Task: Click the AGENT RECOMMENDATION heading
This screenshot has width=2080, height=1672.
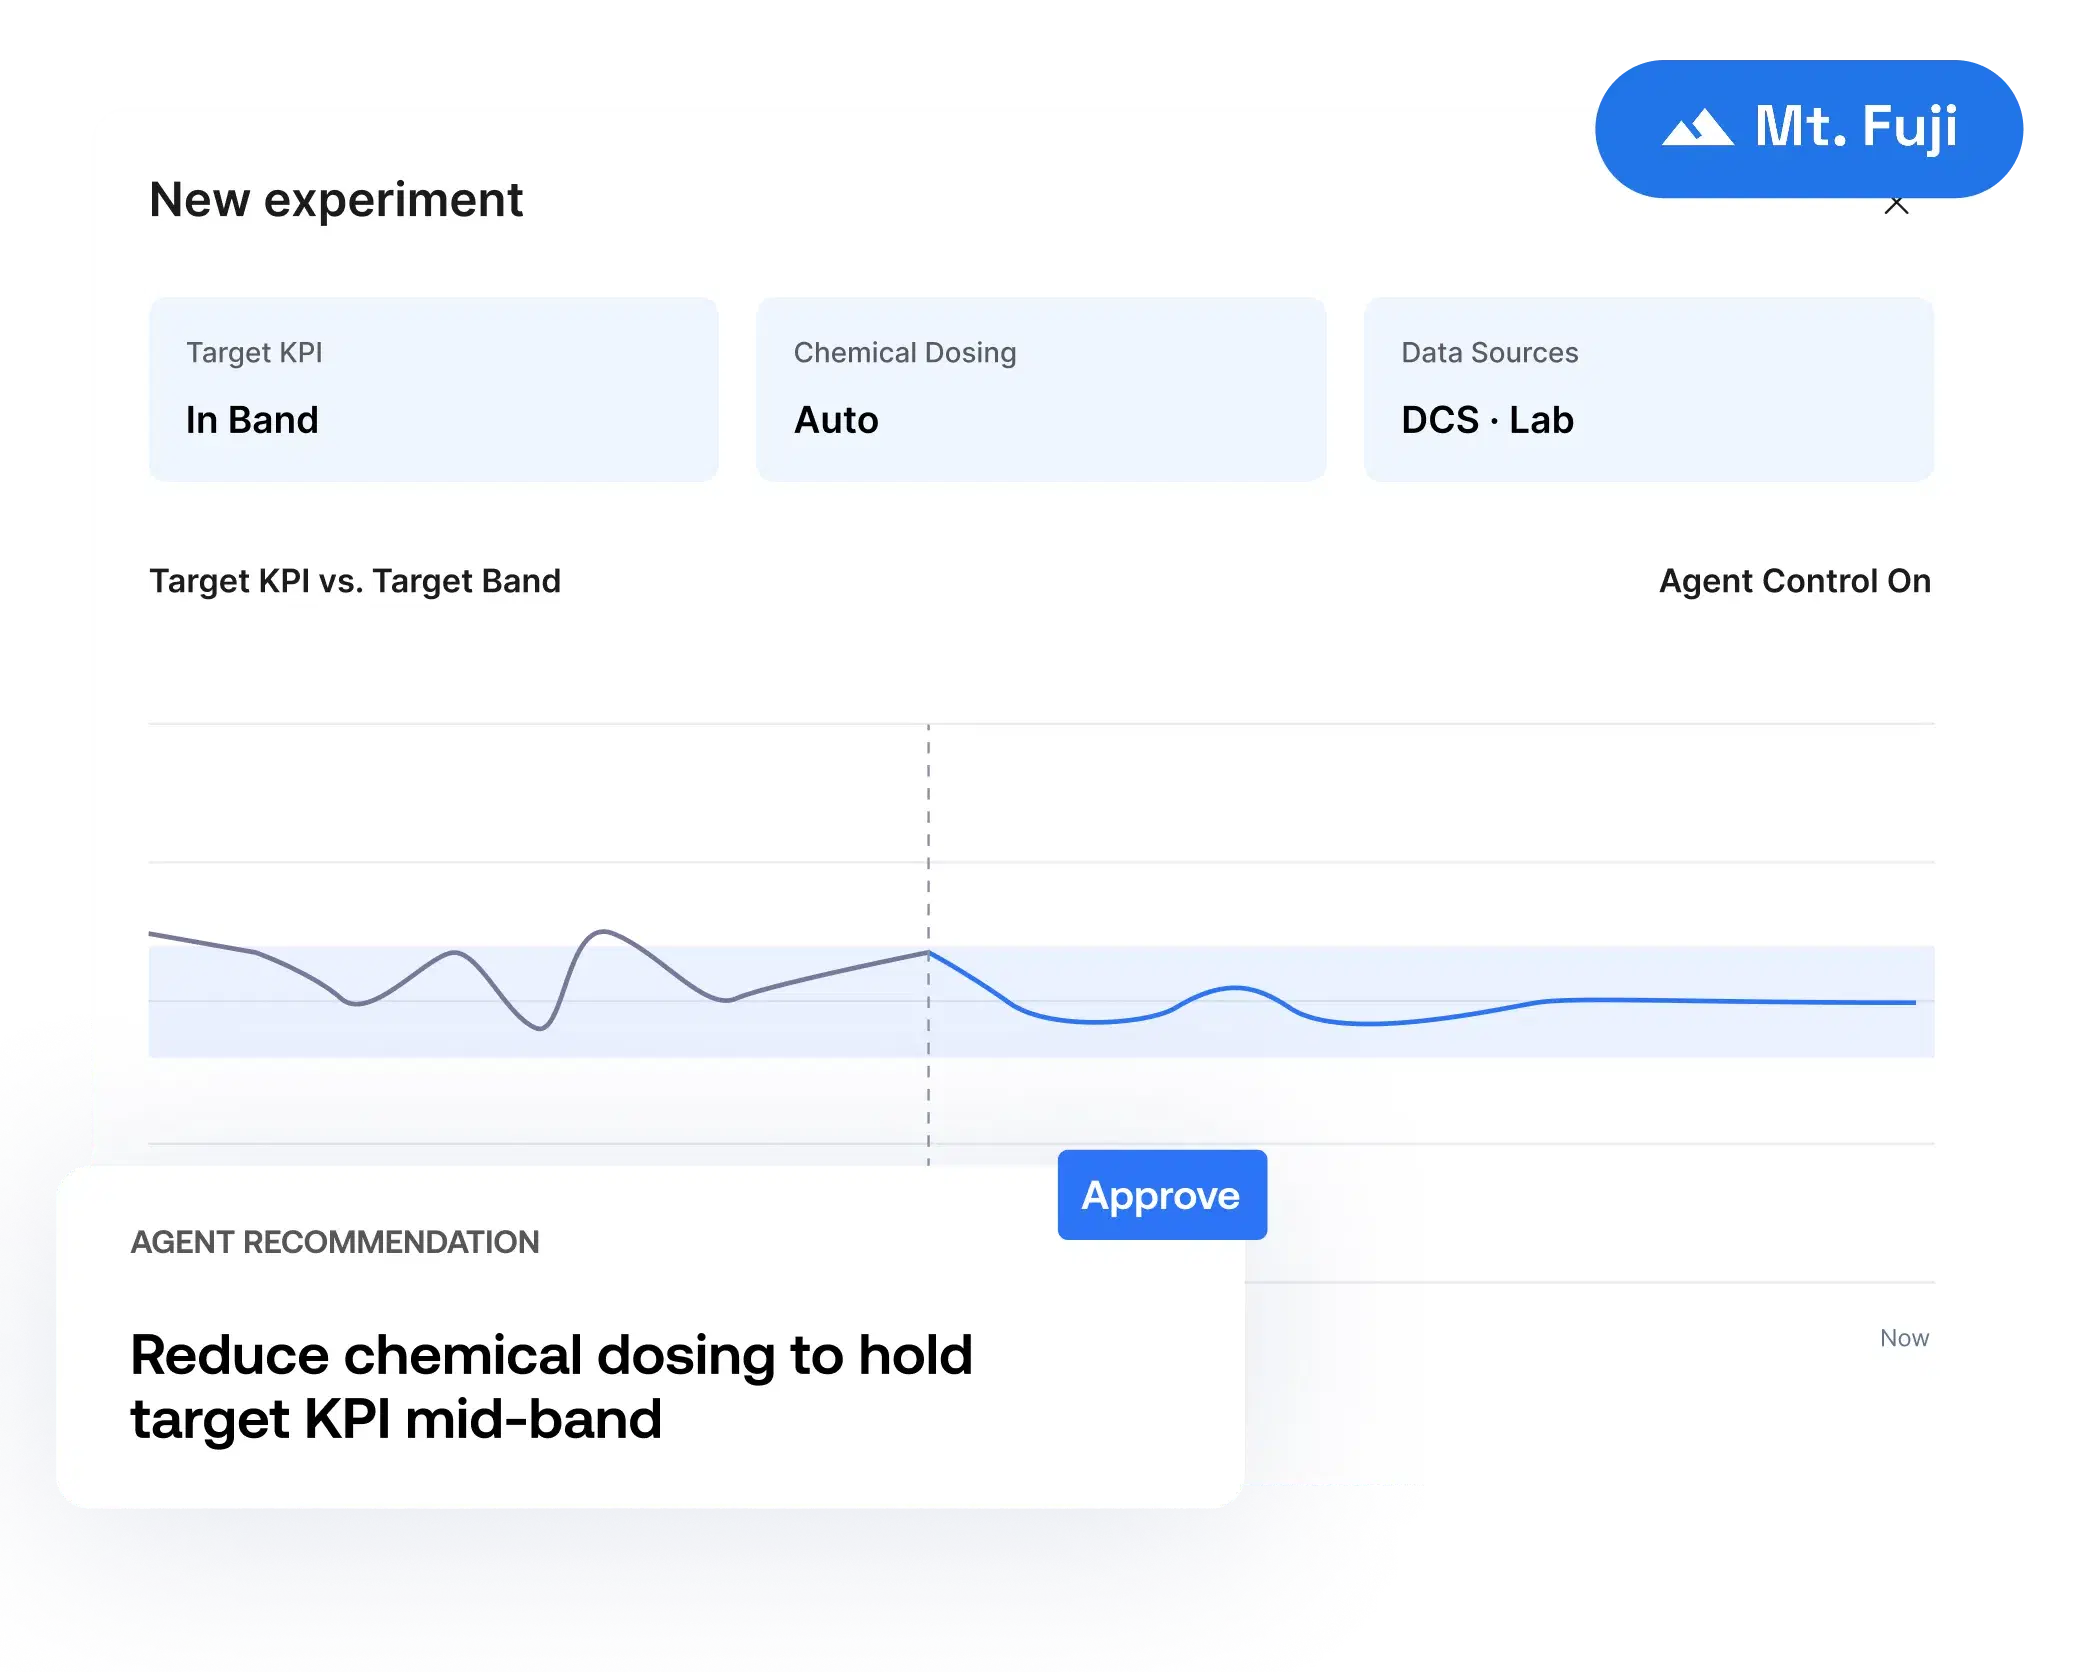Action: pos(335,1242)
